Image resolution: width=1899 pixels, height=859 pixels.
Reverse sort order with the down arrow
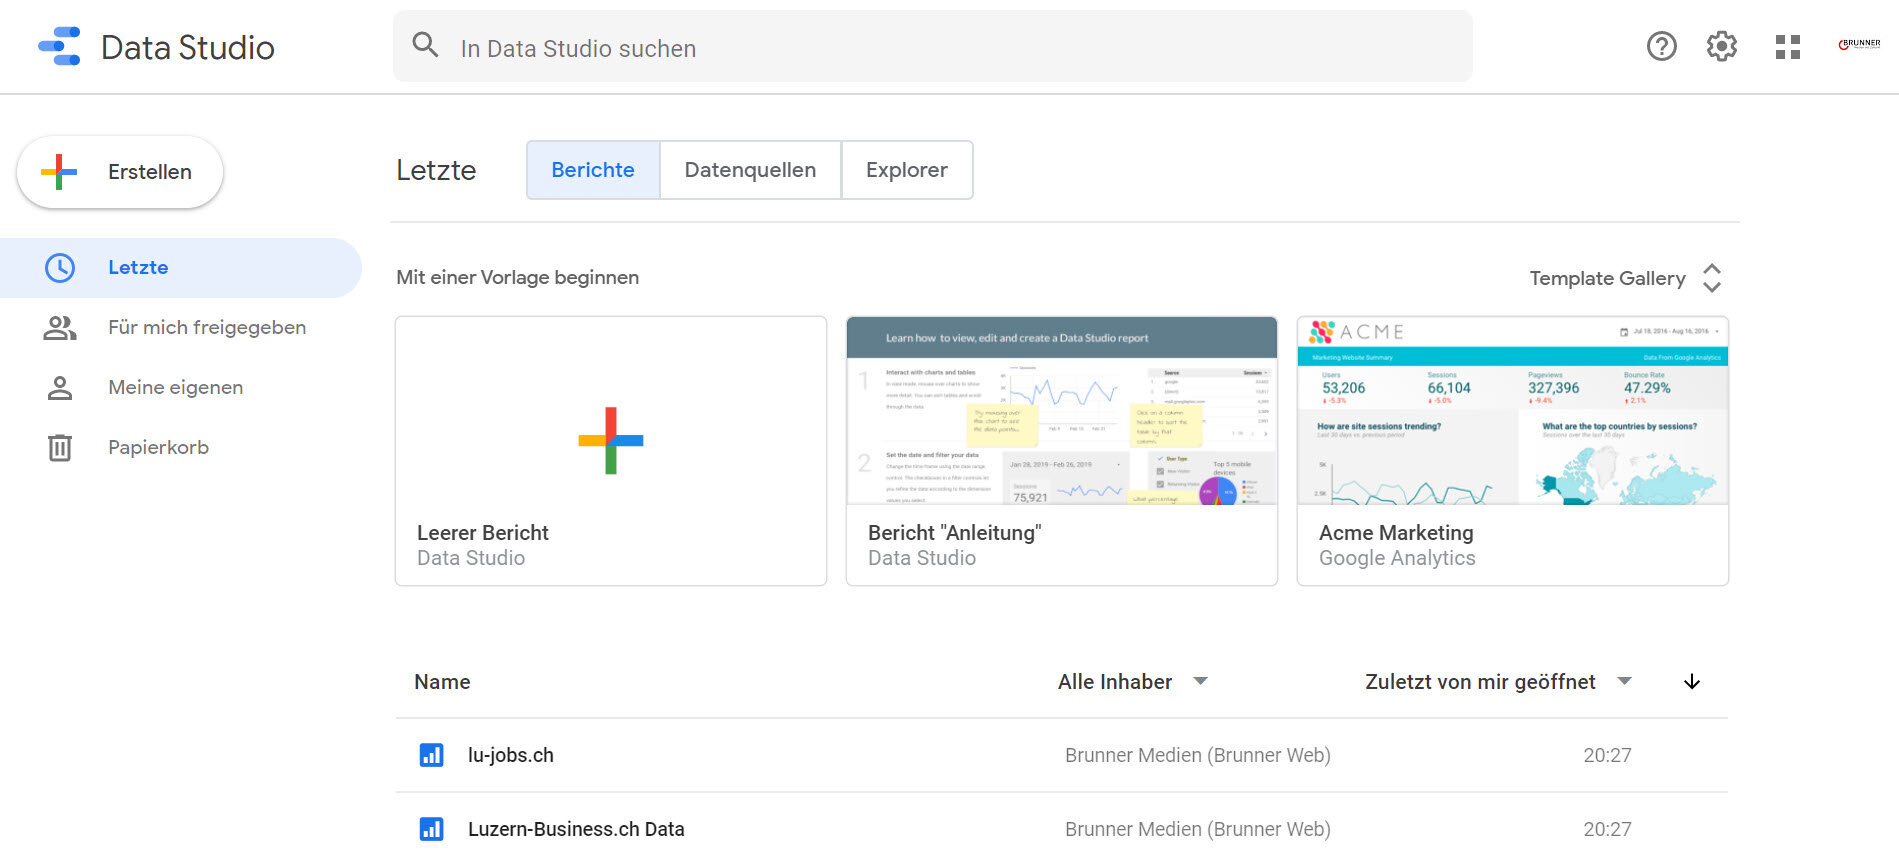pos(1692,682)
